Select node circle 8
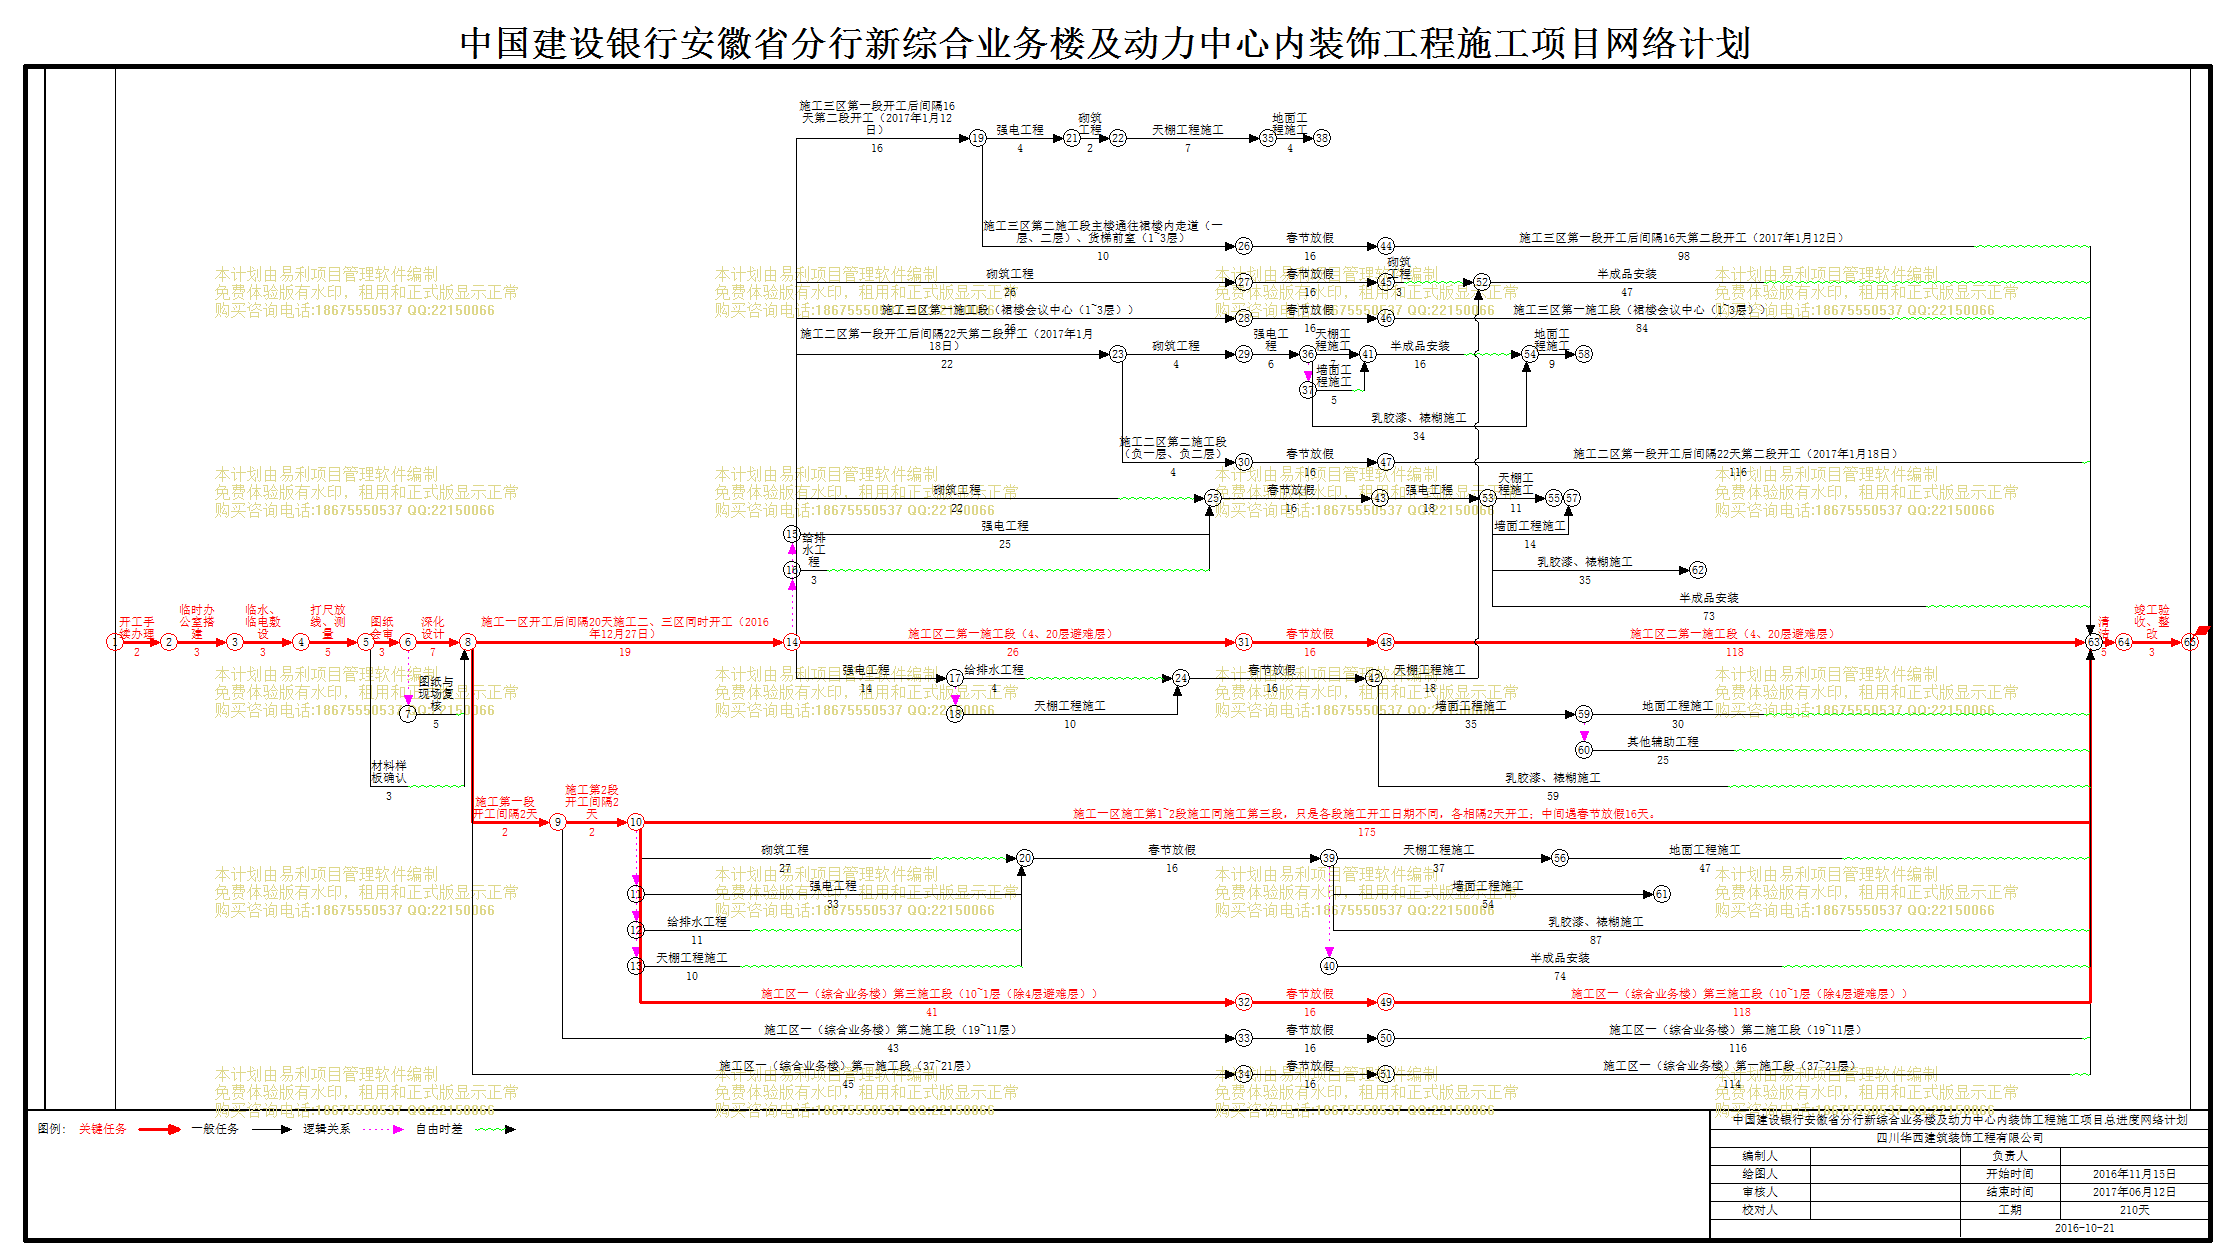This screenshot has height=1244, width=2214. [x=468, y=642]
